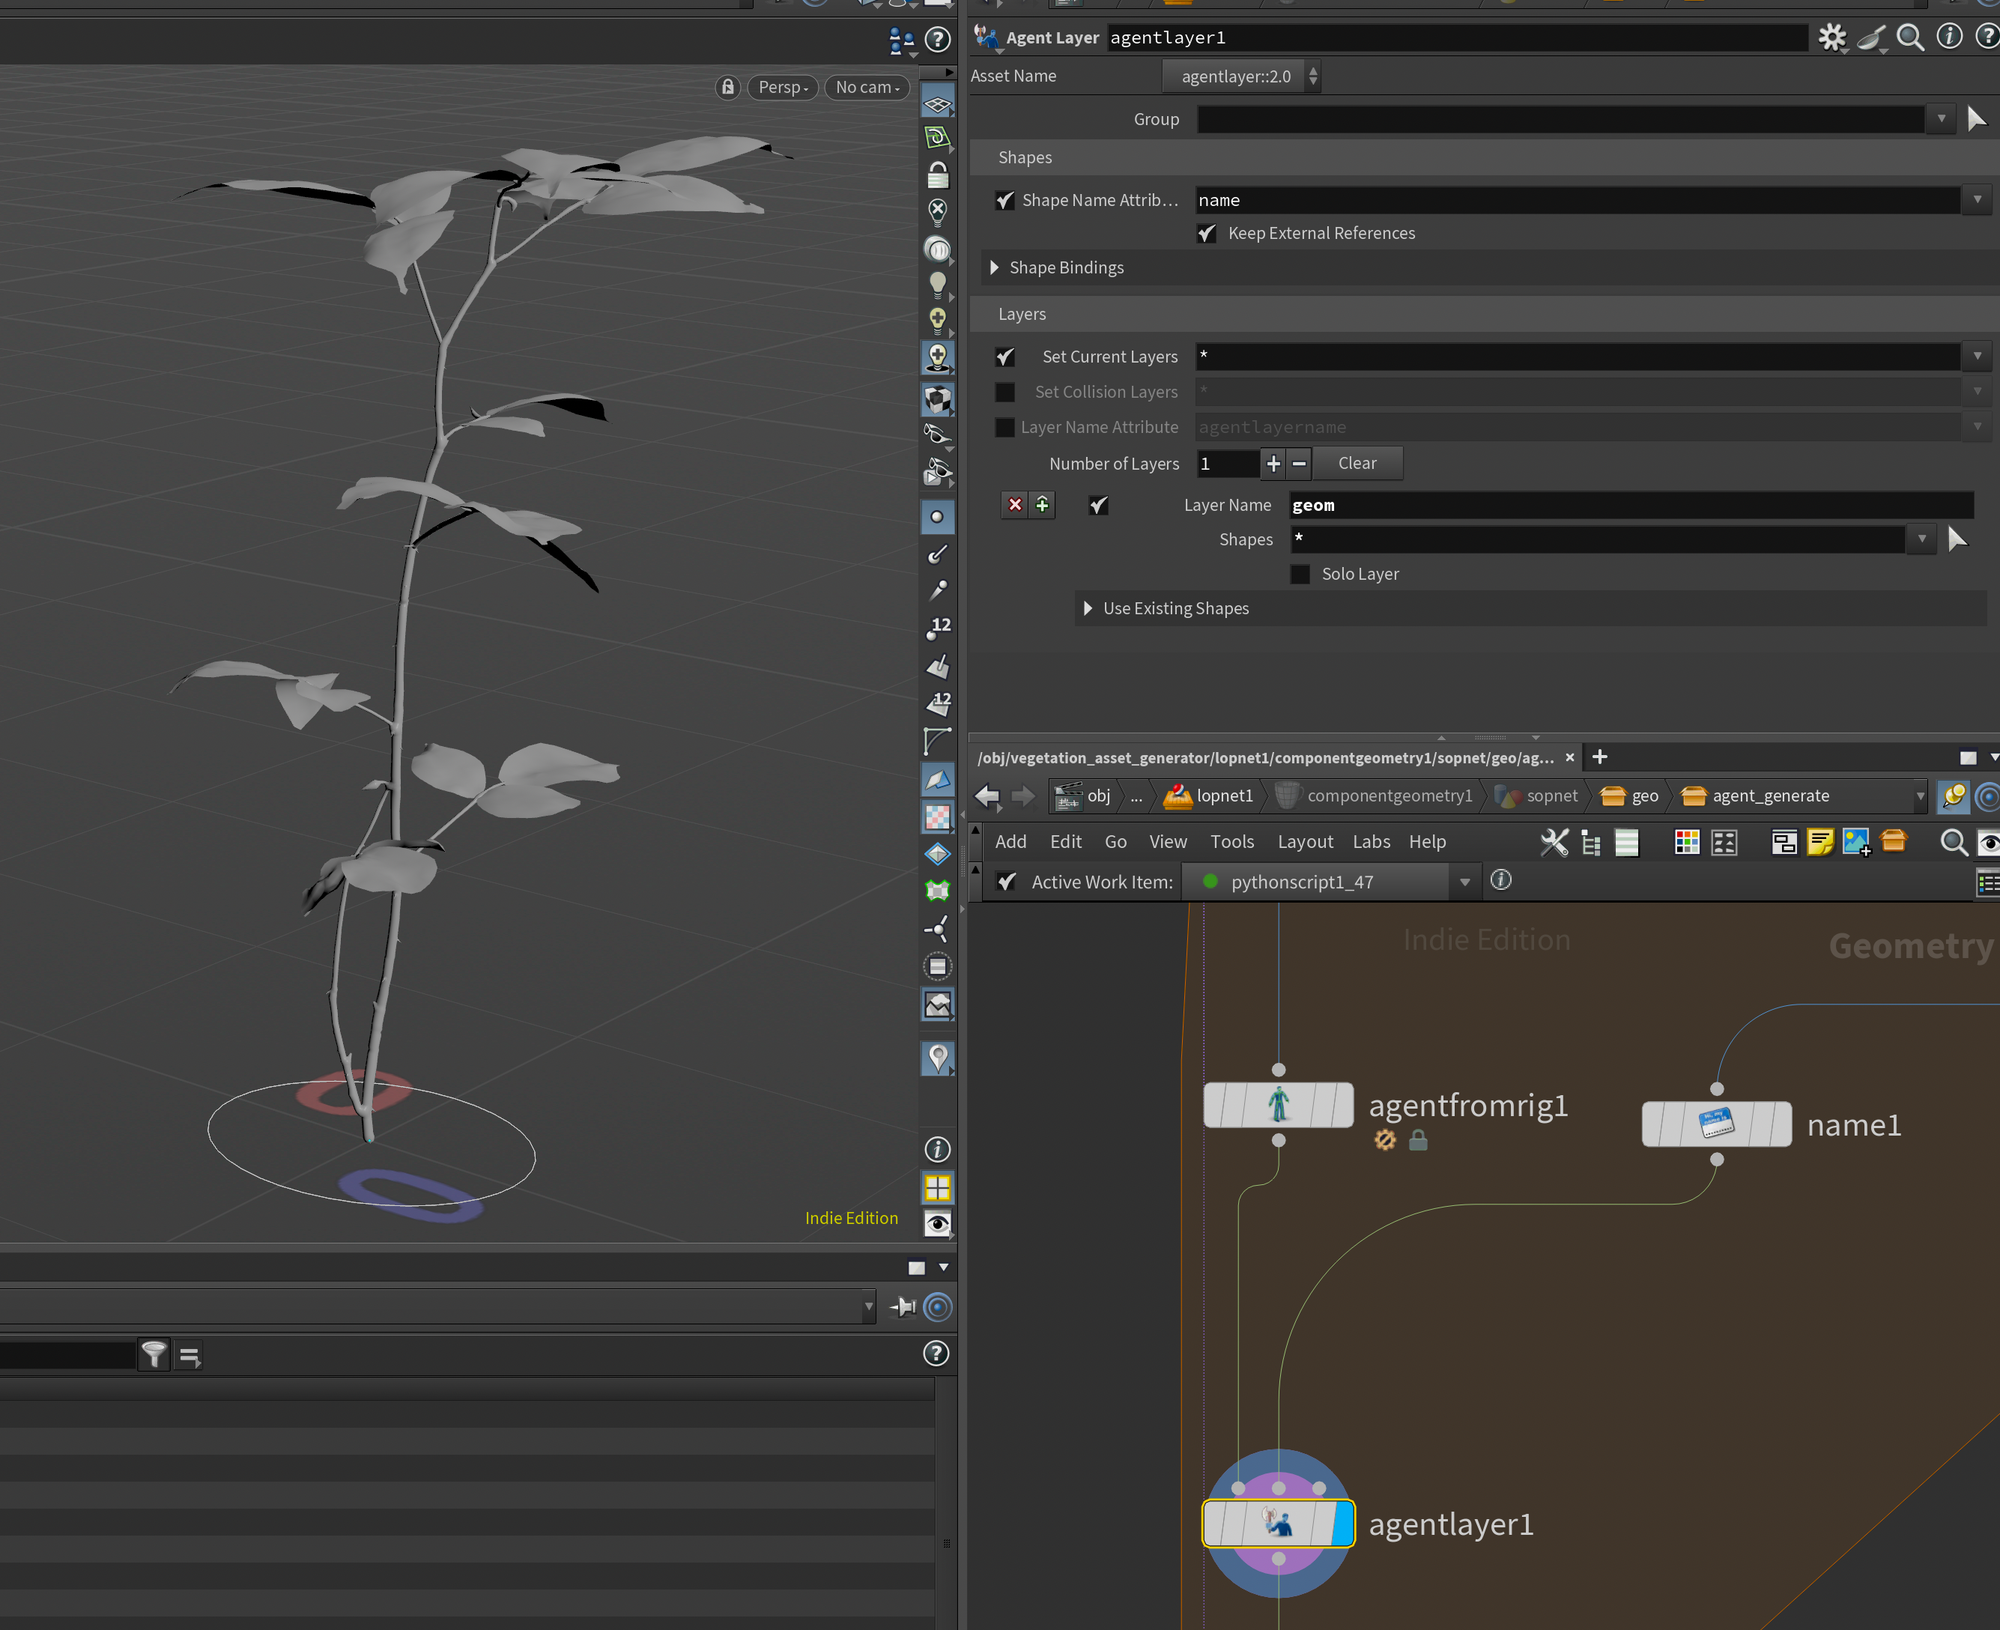Click the Layer Name geom field
The image size is (2000, 1630).
click(1630, 505)
